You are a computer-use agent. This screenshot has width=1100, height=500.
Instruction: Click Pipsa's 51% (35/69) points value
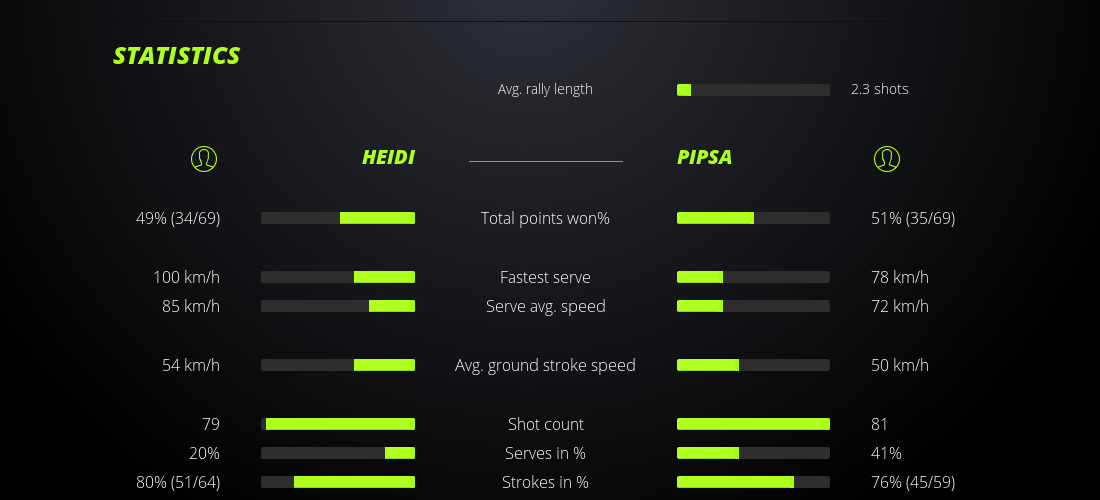pyautogui.click(x=913, y=218)
